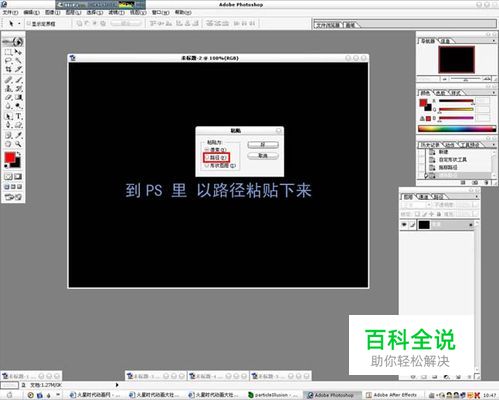Click the red foreground color swatch in toolbox
The height and width of the screenshot is (400, 499).
pyautogui.click(x=10, y=157)
